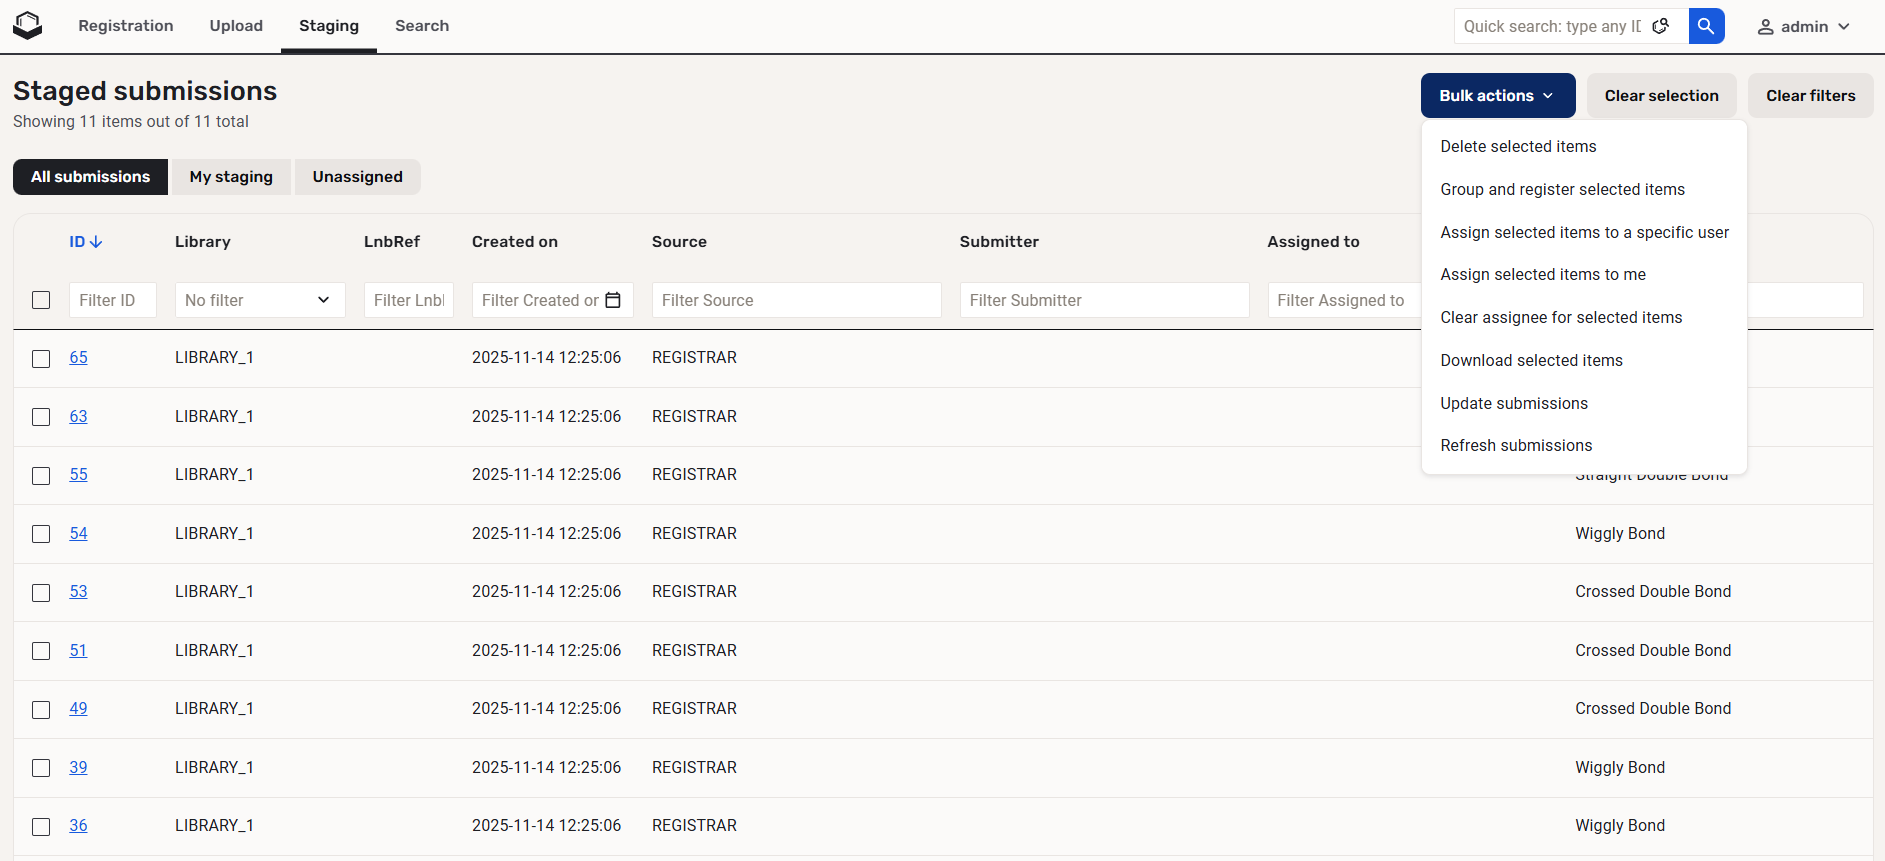
Task: Toggle the select-all checkbox in the filter row
Action: [41, 300]
